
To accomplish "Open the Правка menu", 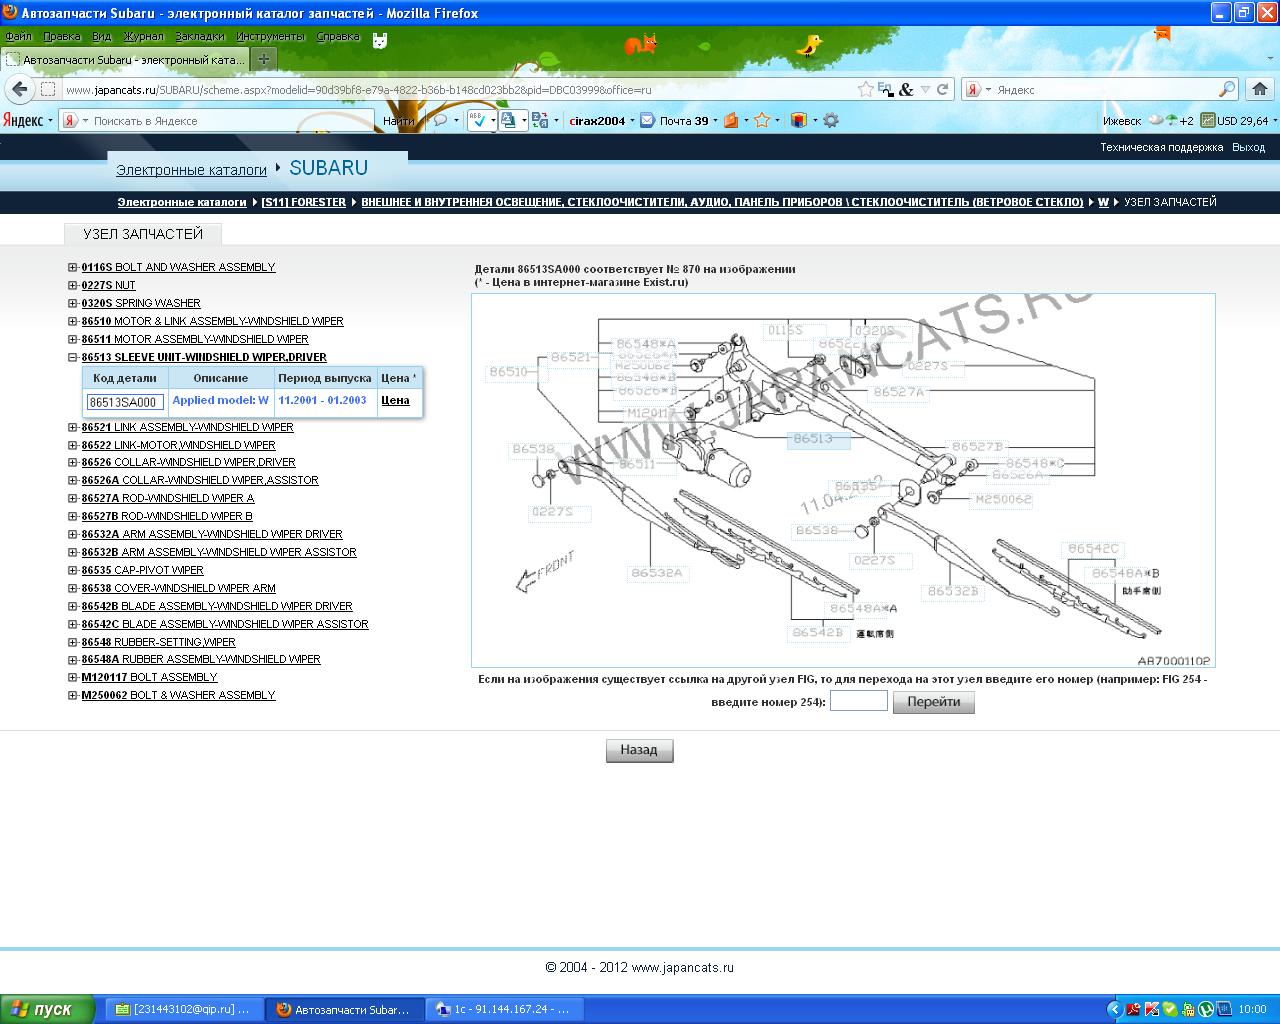I will click(x=62, y=37).
